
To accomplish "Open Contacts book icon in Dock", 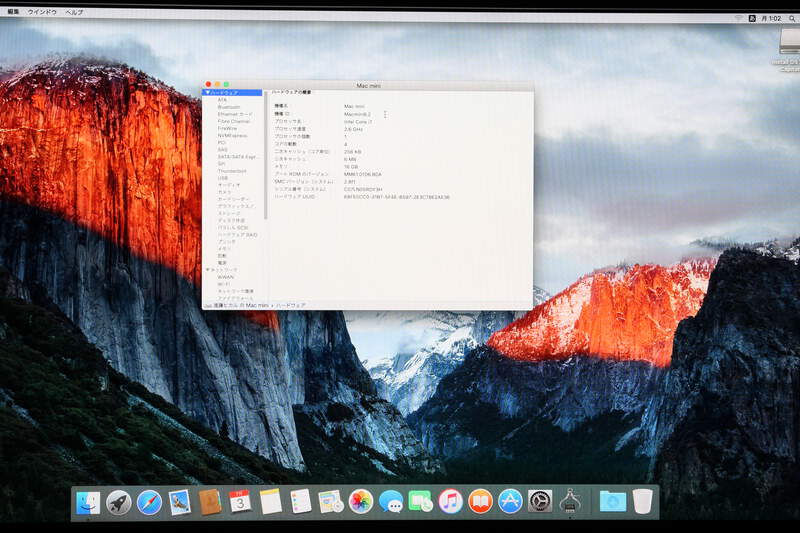I will pyautogui.click(x=210, y=502).
